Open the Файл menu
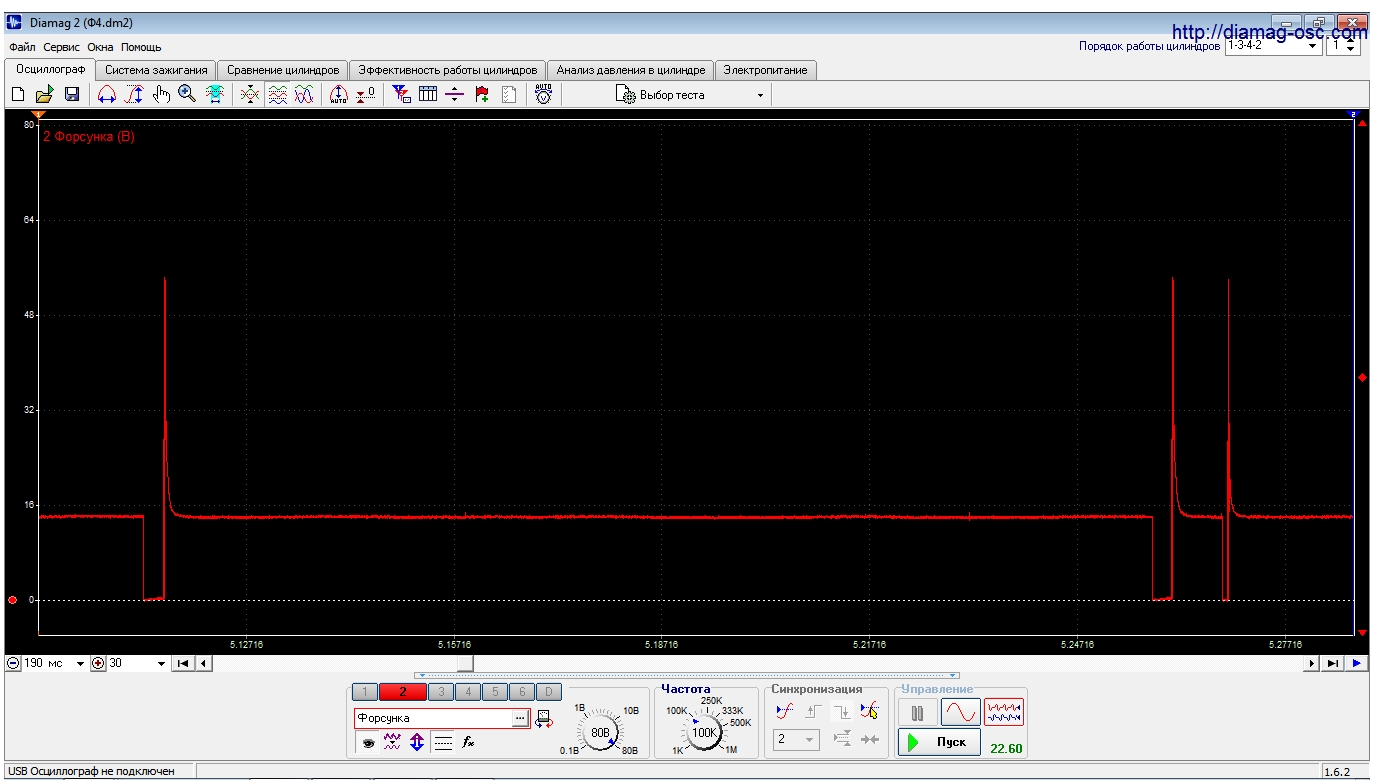The height and width of the screenshot is (784, 1382). (22, 47)
